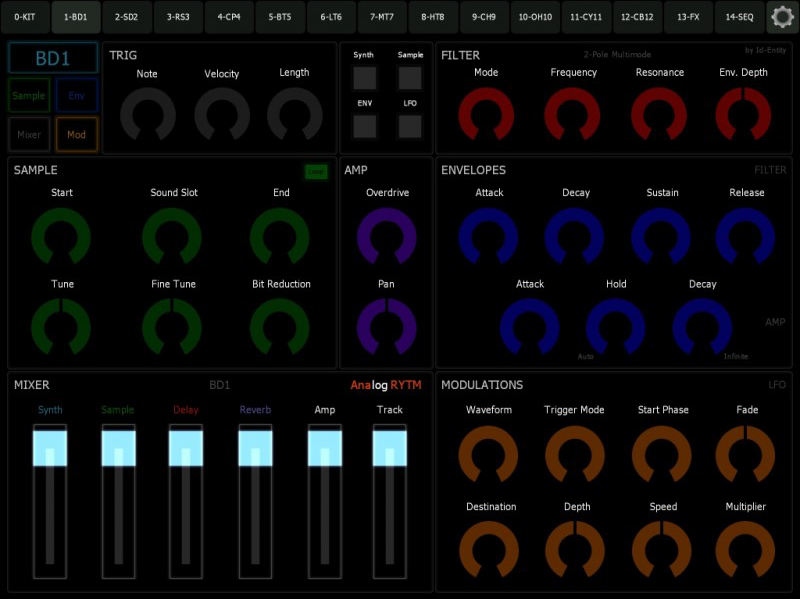Open the Env edit page button

(x=77, y=95)
